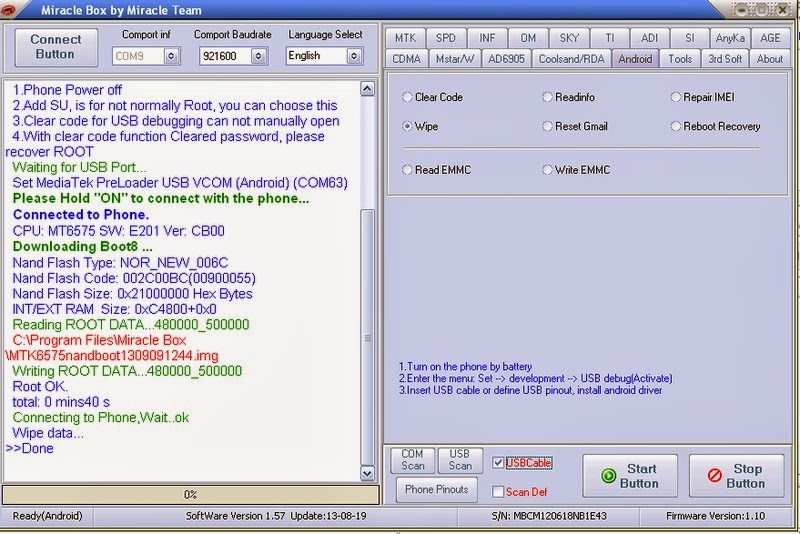Click the 'total: 0 mins40 s' log line

tap(61, 402)
